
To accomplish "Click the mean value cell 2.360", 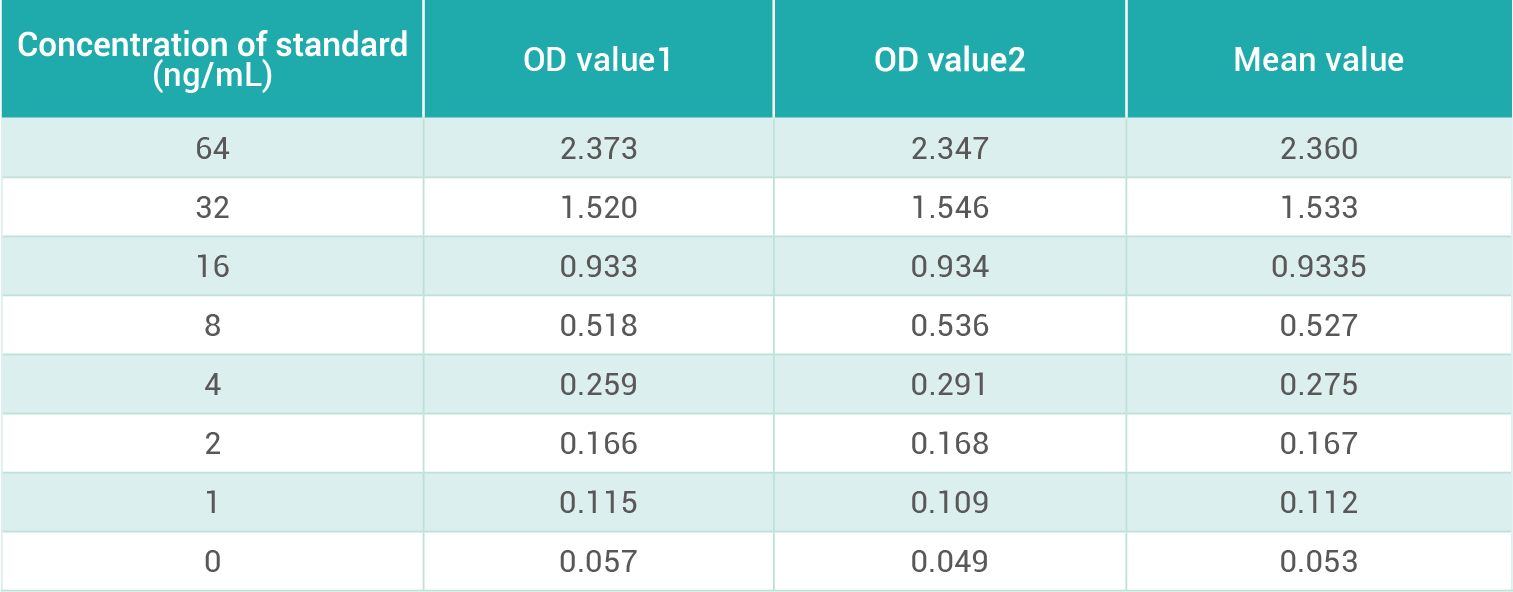I will click(1319, 149).
